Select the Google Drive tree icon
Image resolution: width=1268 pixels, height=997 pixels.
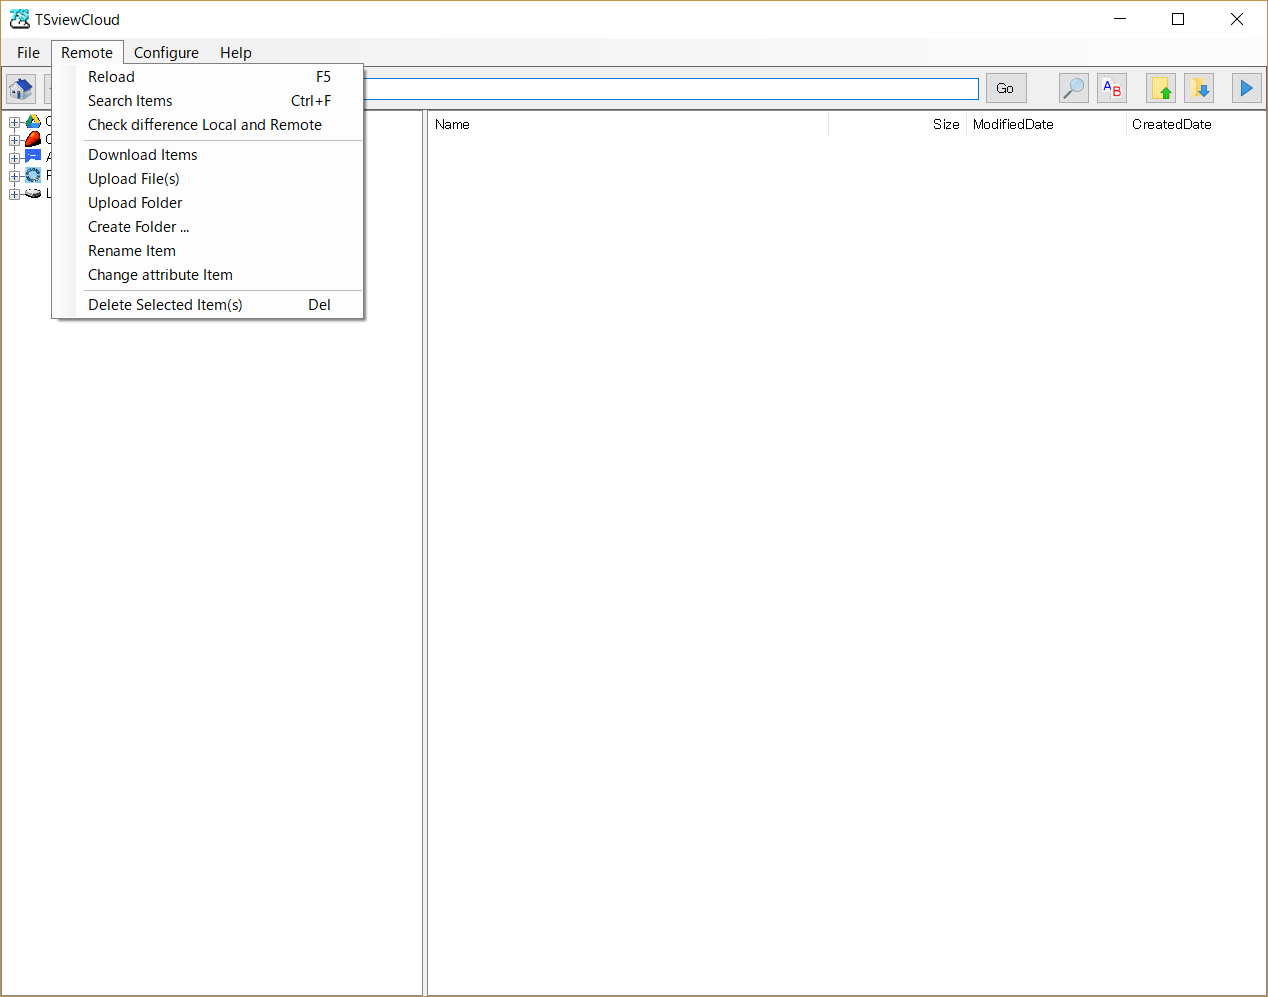point(33,122)
